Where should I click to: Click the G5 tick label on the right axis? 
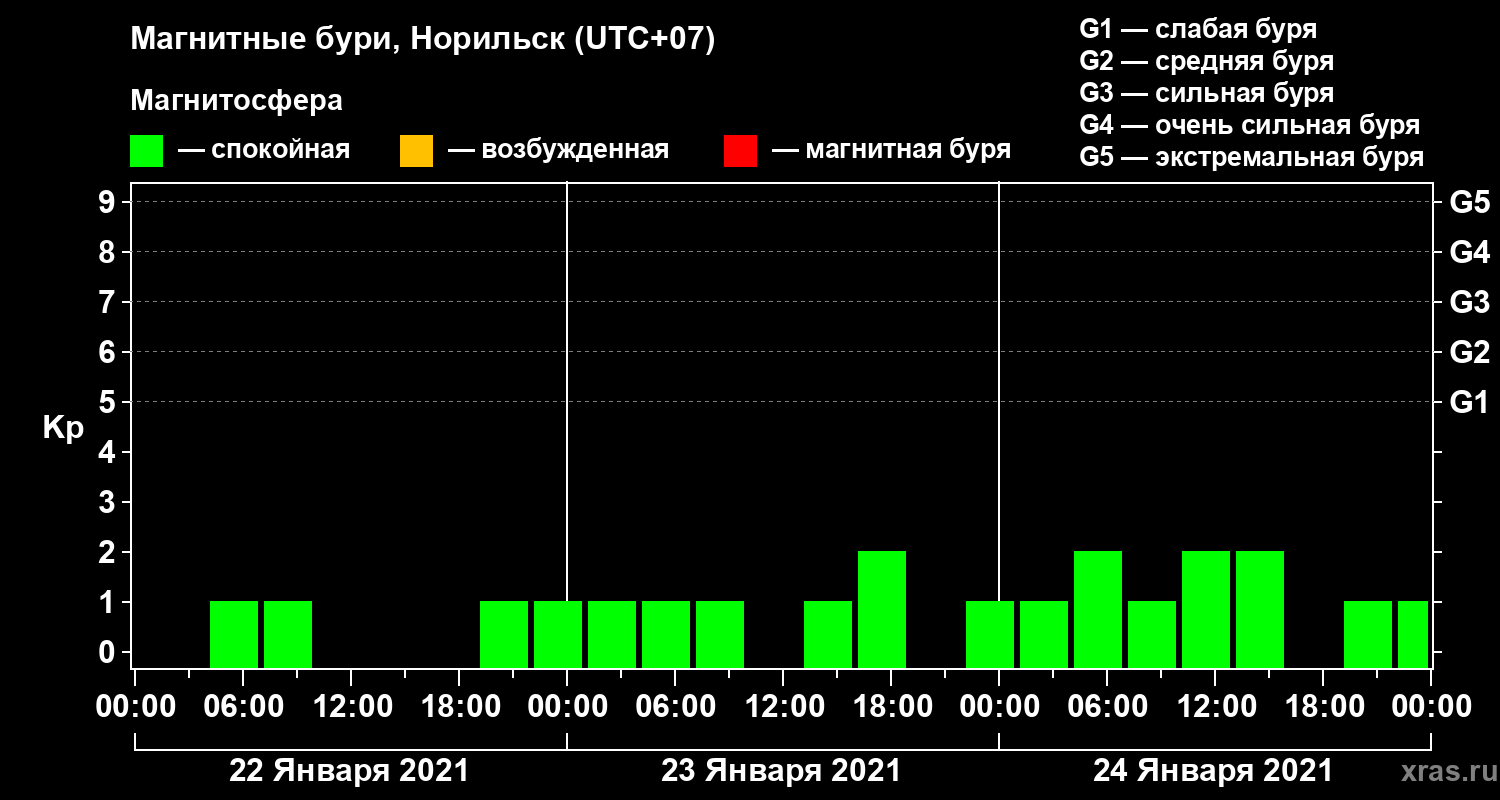(x=1469, y=203)
